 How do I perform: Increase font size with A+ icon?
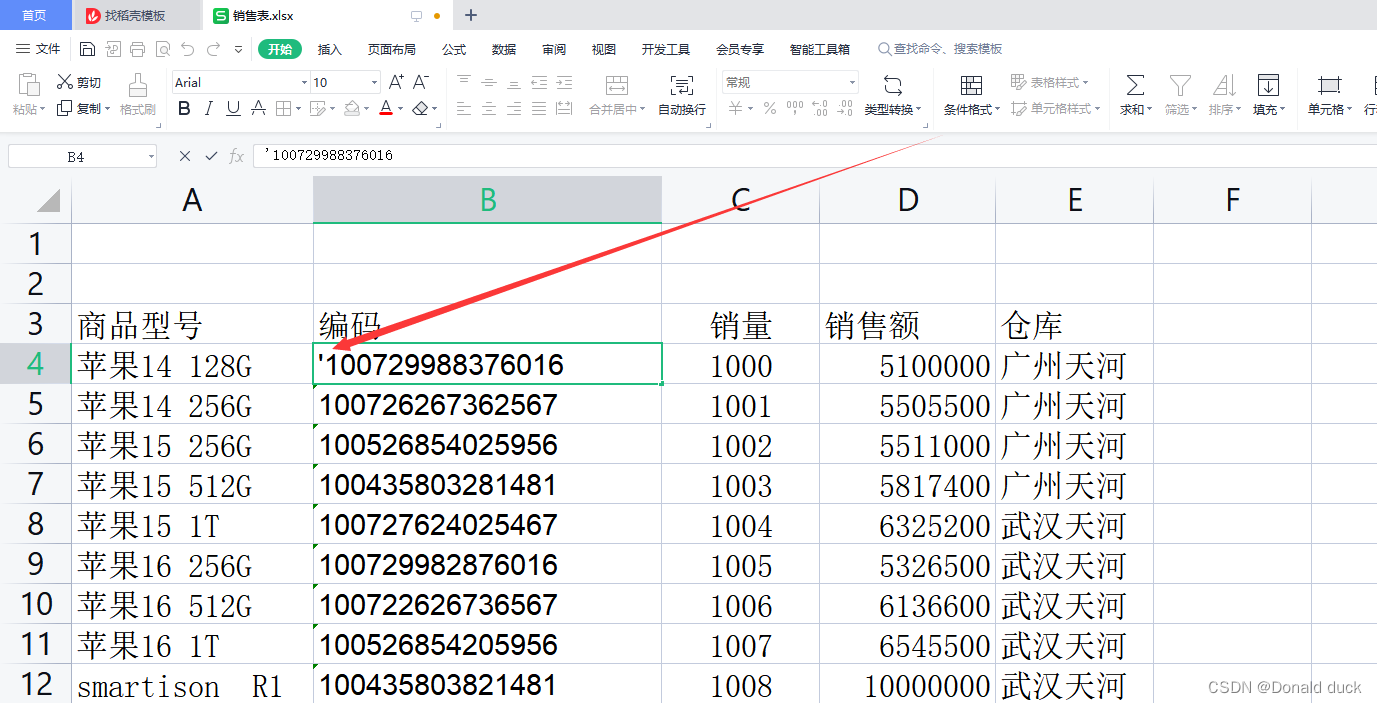click(396, 82)
